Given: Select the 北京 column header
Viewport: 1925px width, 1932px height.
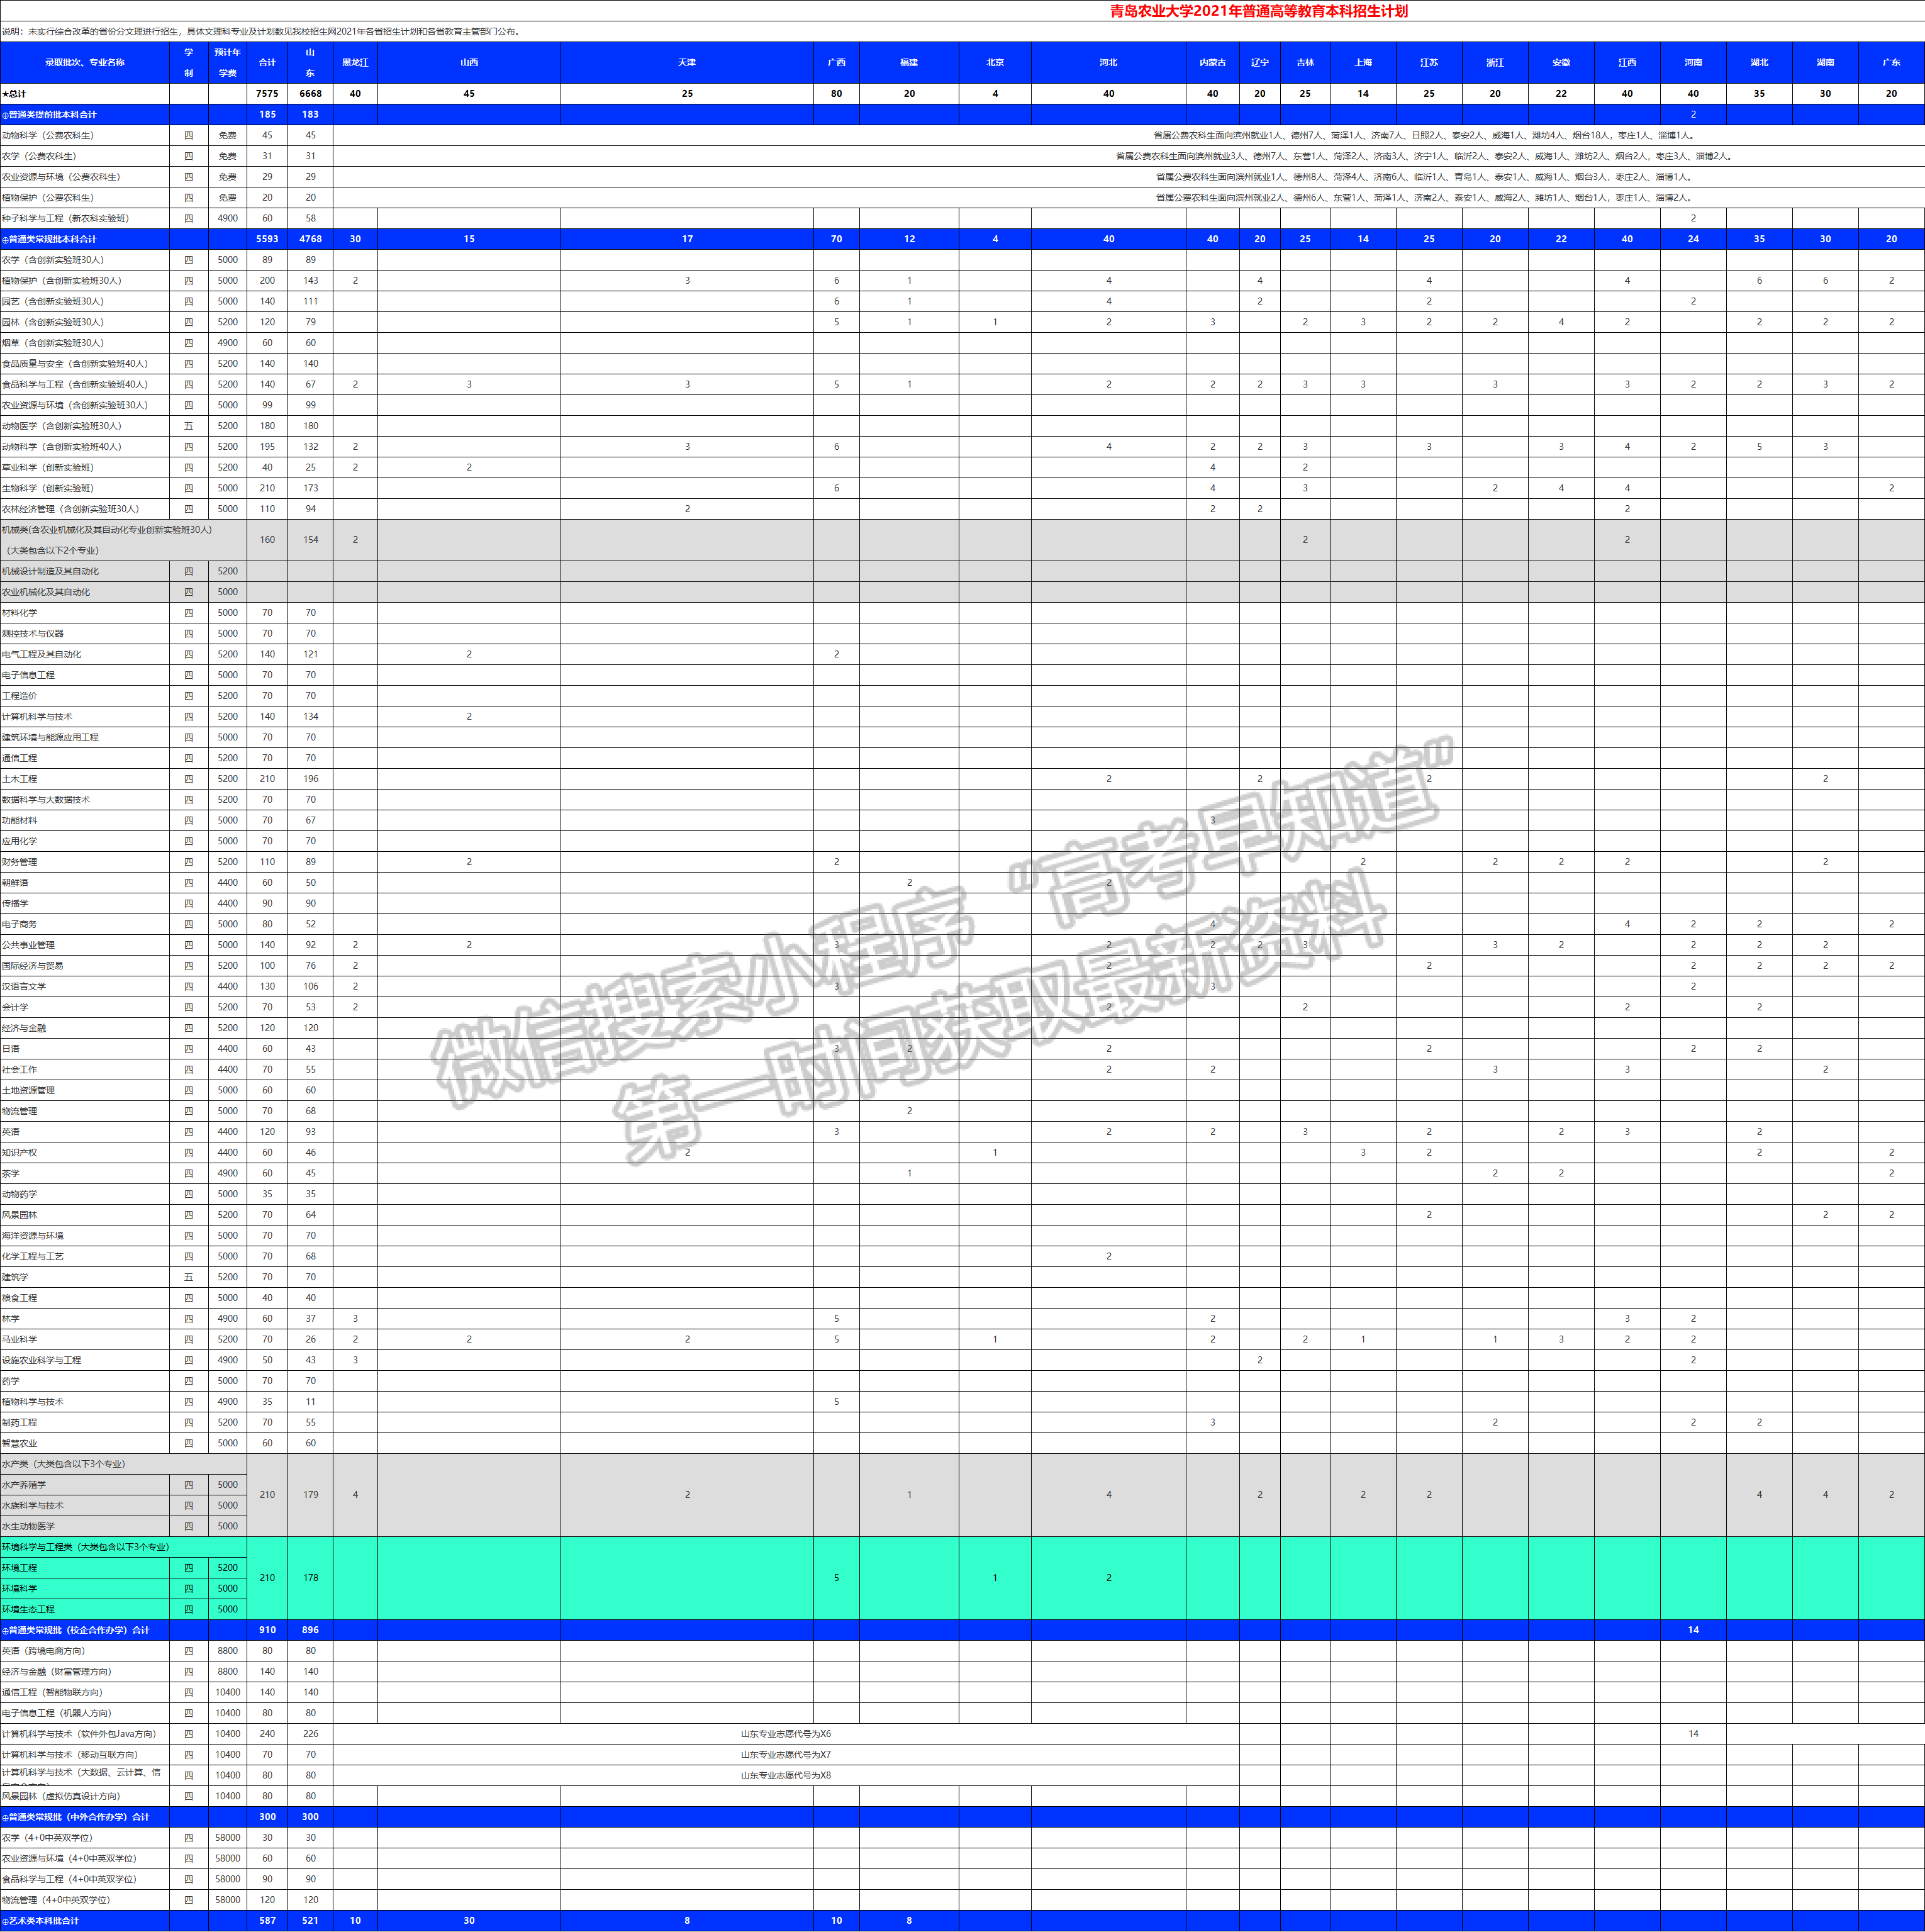Looking at the screenshot, I should pos(995,62).
